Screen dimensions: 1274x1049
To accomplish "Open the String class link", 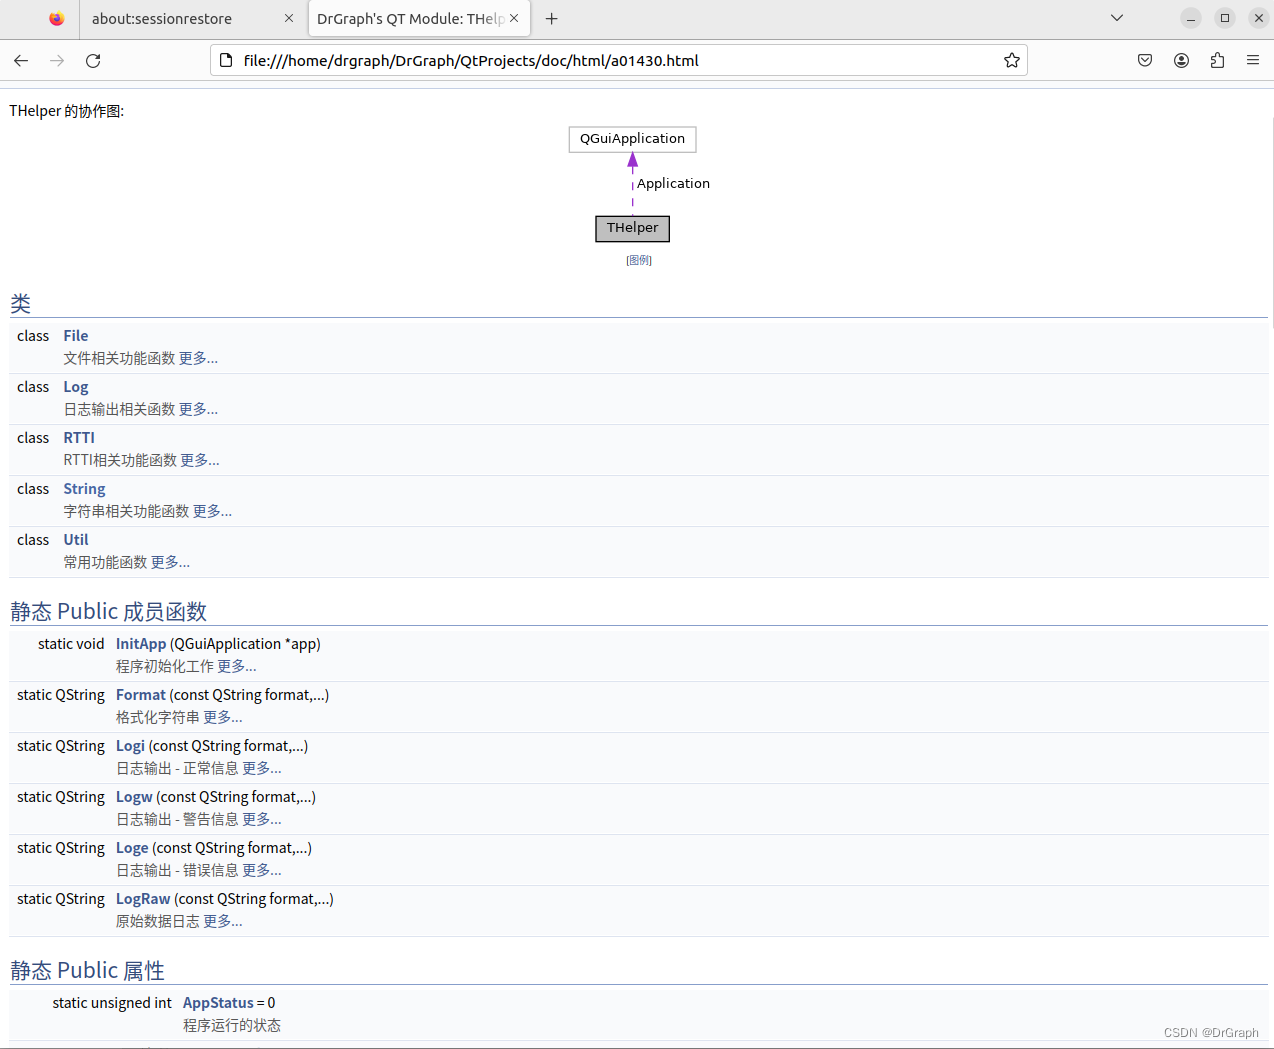I will tap(84, 489).
